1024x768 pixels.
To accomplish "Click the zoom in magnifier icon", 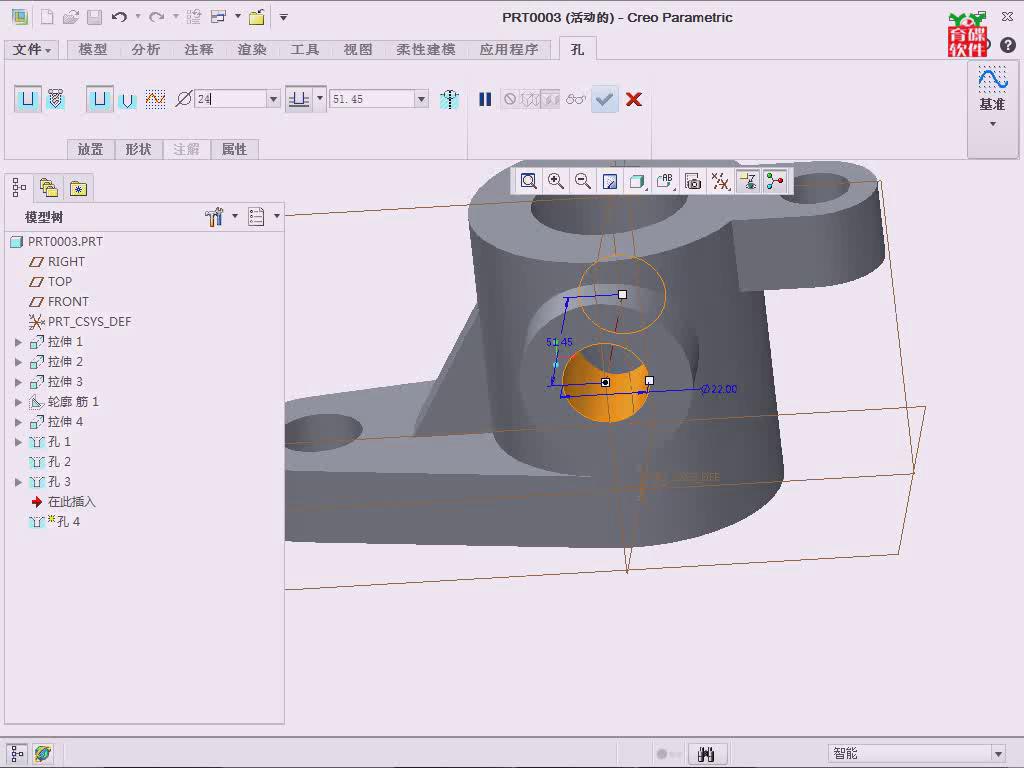I will (x=556, y=181).
